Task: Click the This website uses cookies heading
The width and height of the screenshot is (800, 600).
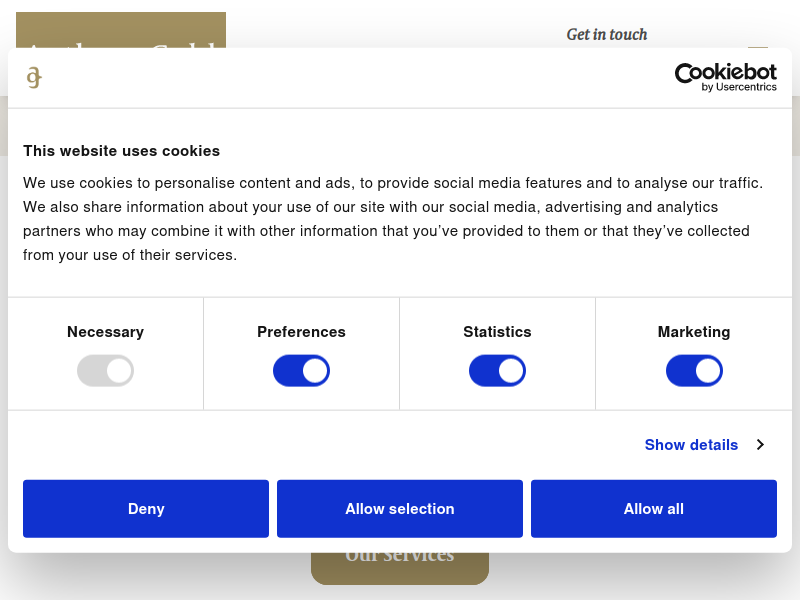Action: pyautogui.click(x=121, y=151)
